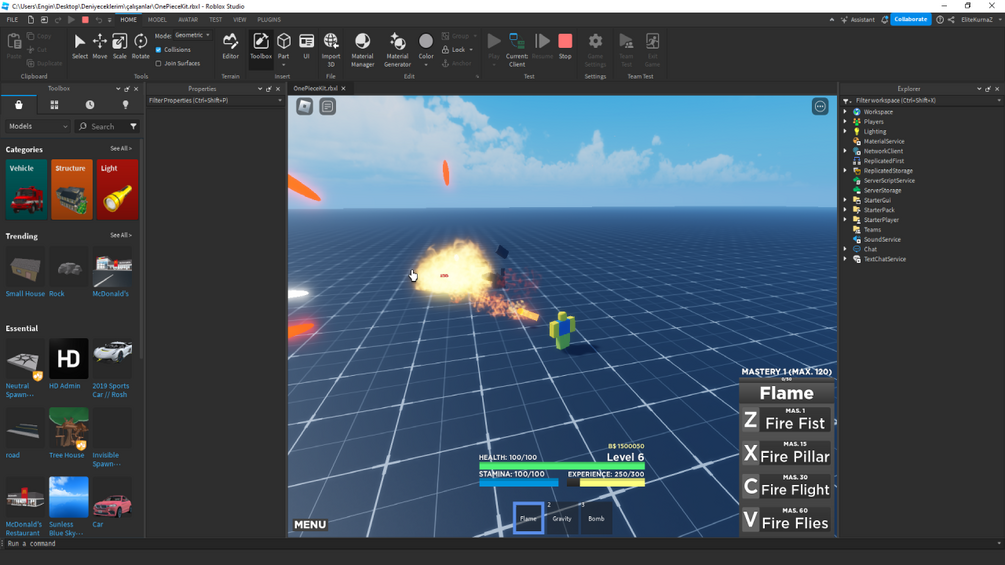Click See All next to Trending
Image resolution: width=1005 pixels, height=565 pixels.
coord(120,235)
